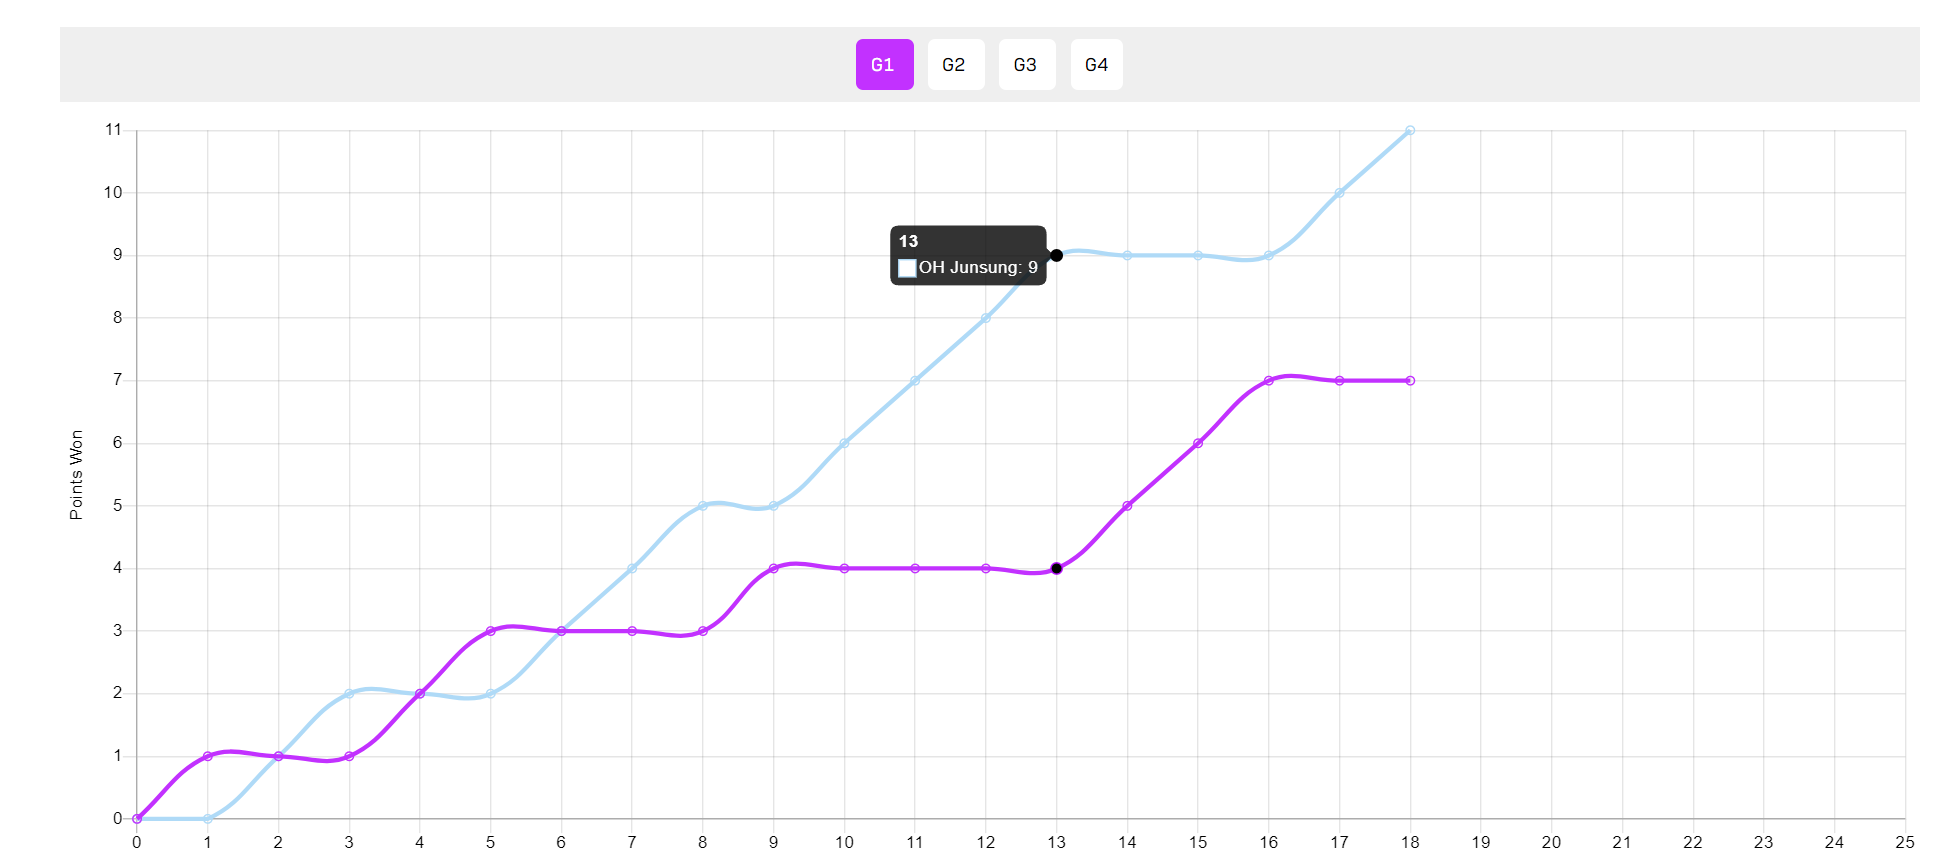Select the G1 game tab
This screenshot has height=852, width=1941.
(x=884, y=65)
